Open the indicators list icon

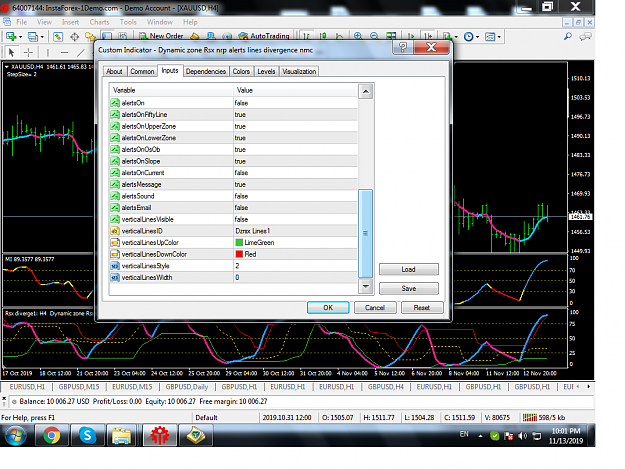(447, 37)
